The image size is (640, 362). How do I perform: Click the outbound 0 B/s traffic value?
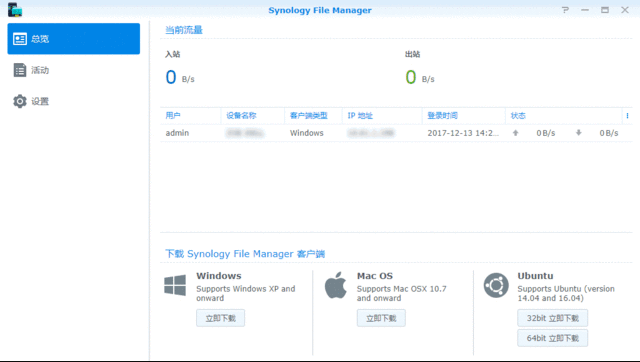[x=420, y=77]
